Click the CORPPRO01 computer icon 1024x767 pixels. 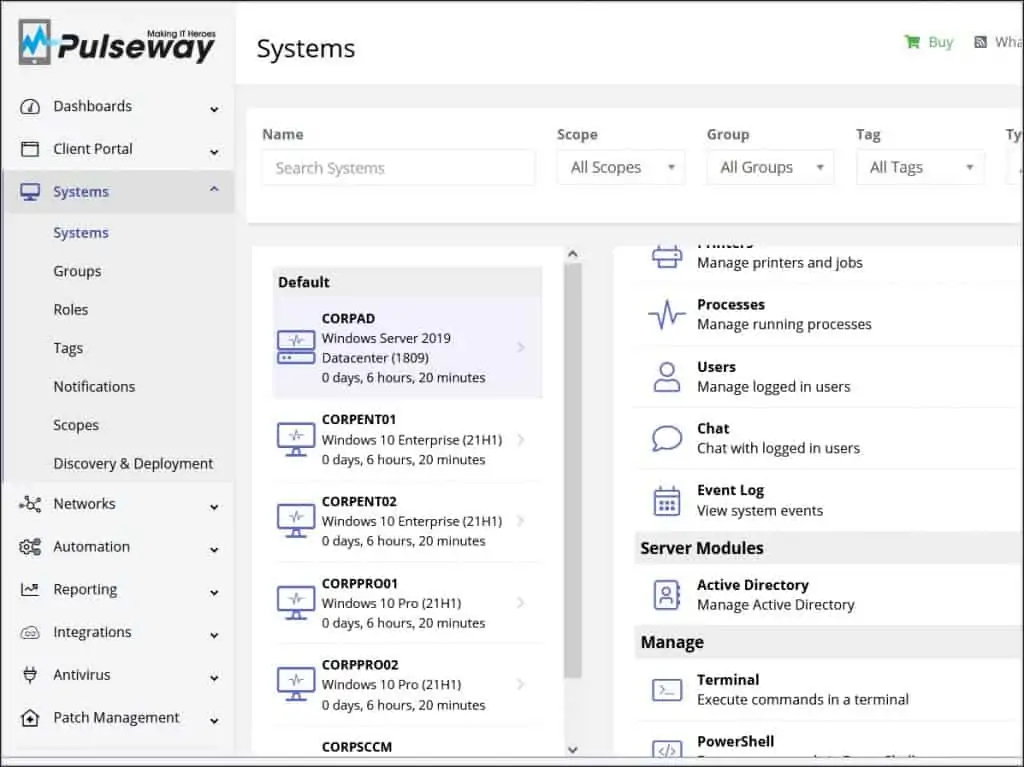(296, 603)
